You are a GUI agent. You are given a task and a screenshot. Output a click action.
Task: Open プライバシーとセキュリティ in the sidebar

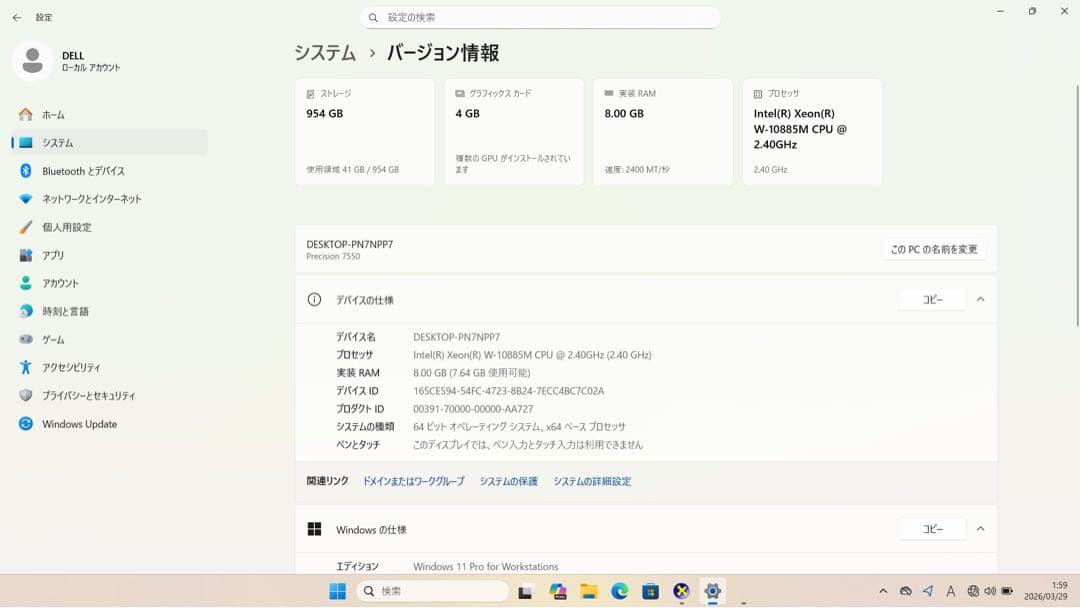coord(109,396)
